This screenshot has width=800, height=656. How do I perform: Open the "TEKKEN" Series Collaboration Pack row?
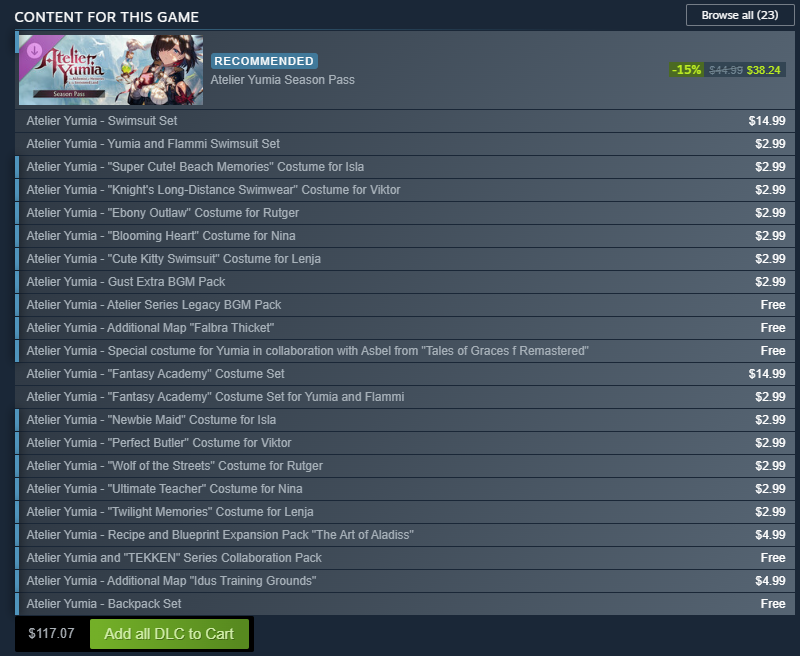click(x=405, y=558)
